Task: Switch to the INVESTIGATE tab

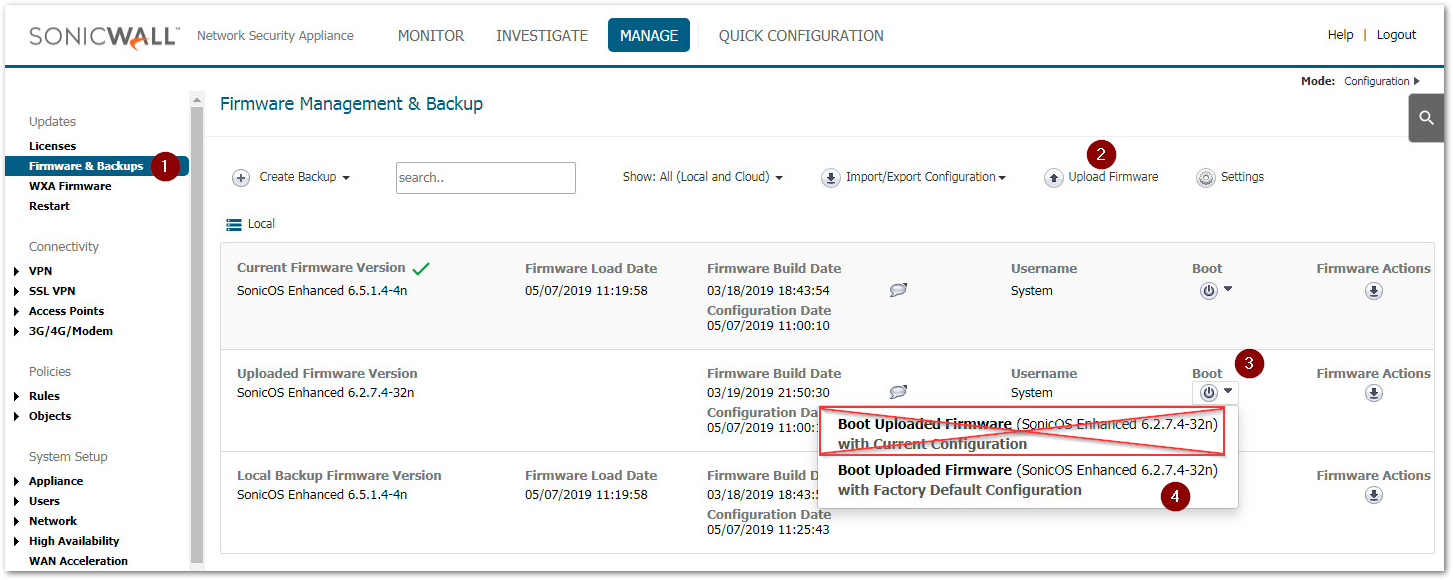Action: click(542, 35)
